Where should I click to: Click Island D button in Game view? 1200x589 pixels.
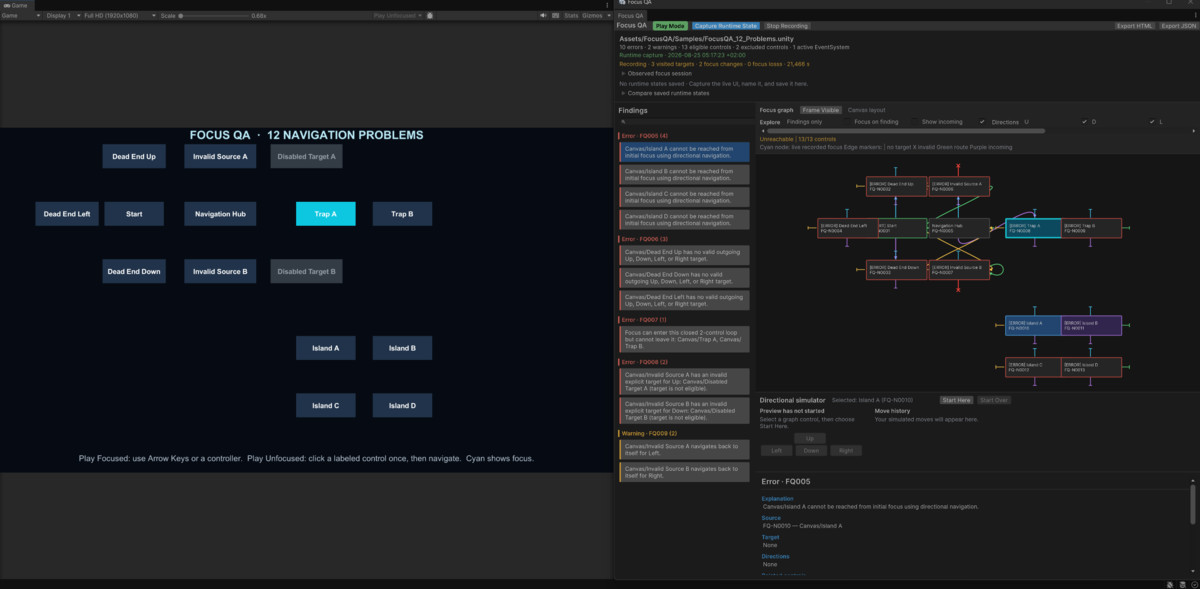coord(401,405)
